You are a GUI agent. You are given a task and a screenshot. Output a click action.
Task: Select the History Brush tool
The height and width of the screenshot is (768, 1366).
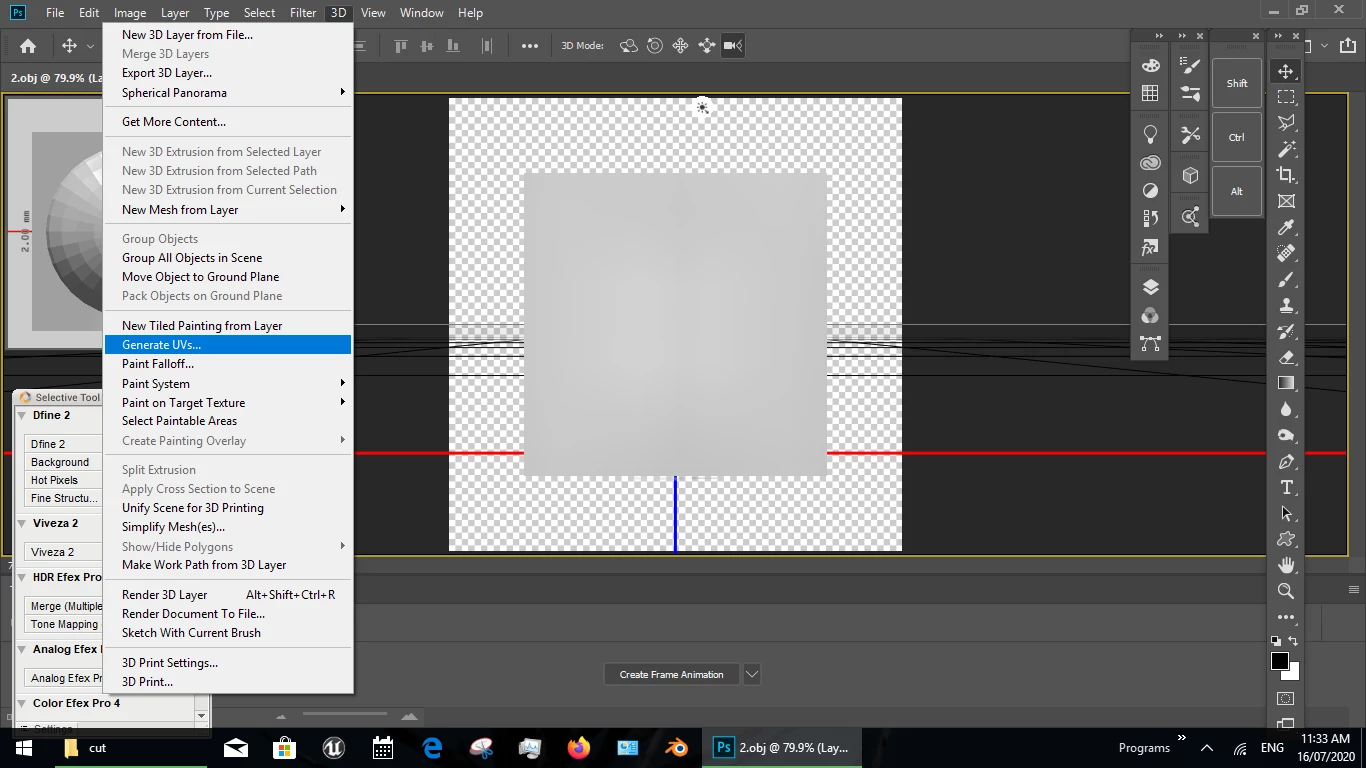pyautogui.click(x=1286, y=331)
